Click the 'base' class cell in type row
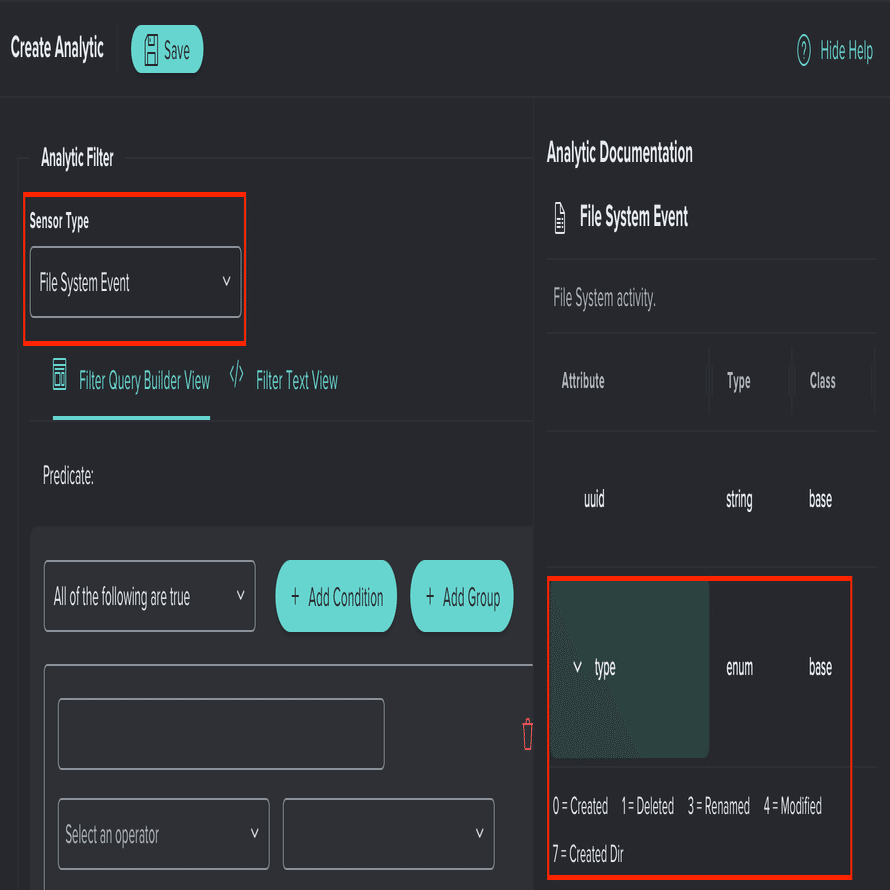The height and width of the screenshot is (890, 890). coord(820,668)
